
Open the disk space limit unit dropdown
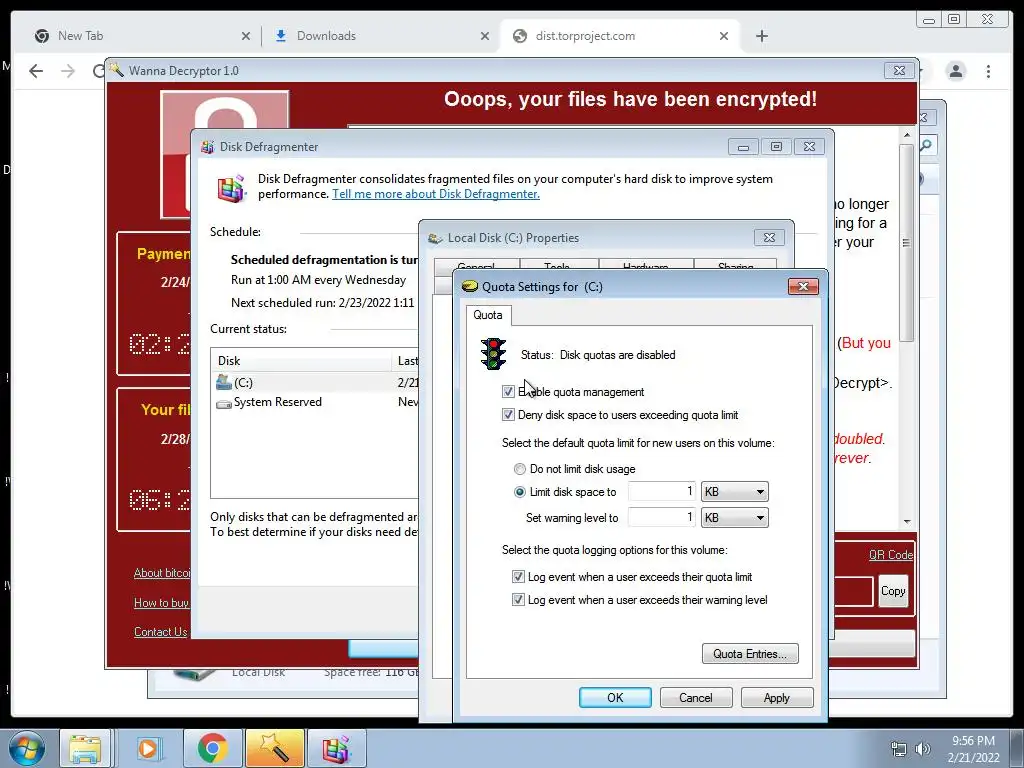735,492
